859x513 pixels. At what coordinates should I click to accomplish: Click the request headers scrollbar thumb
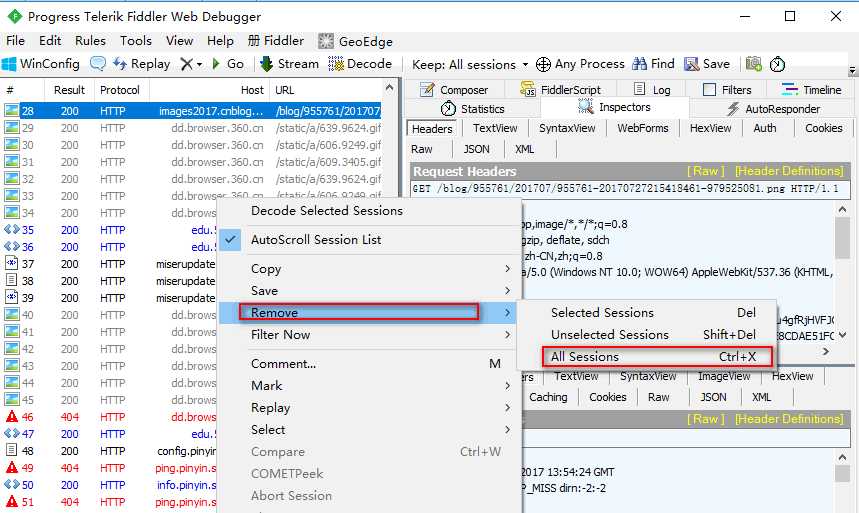[x=842, y=237]
